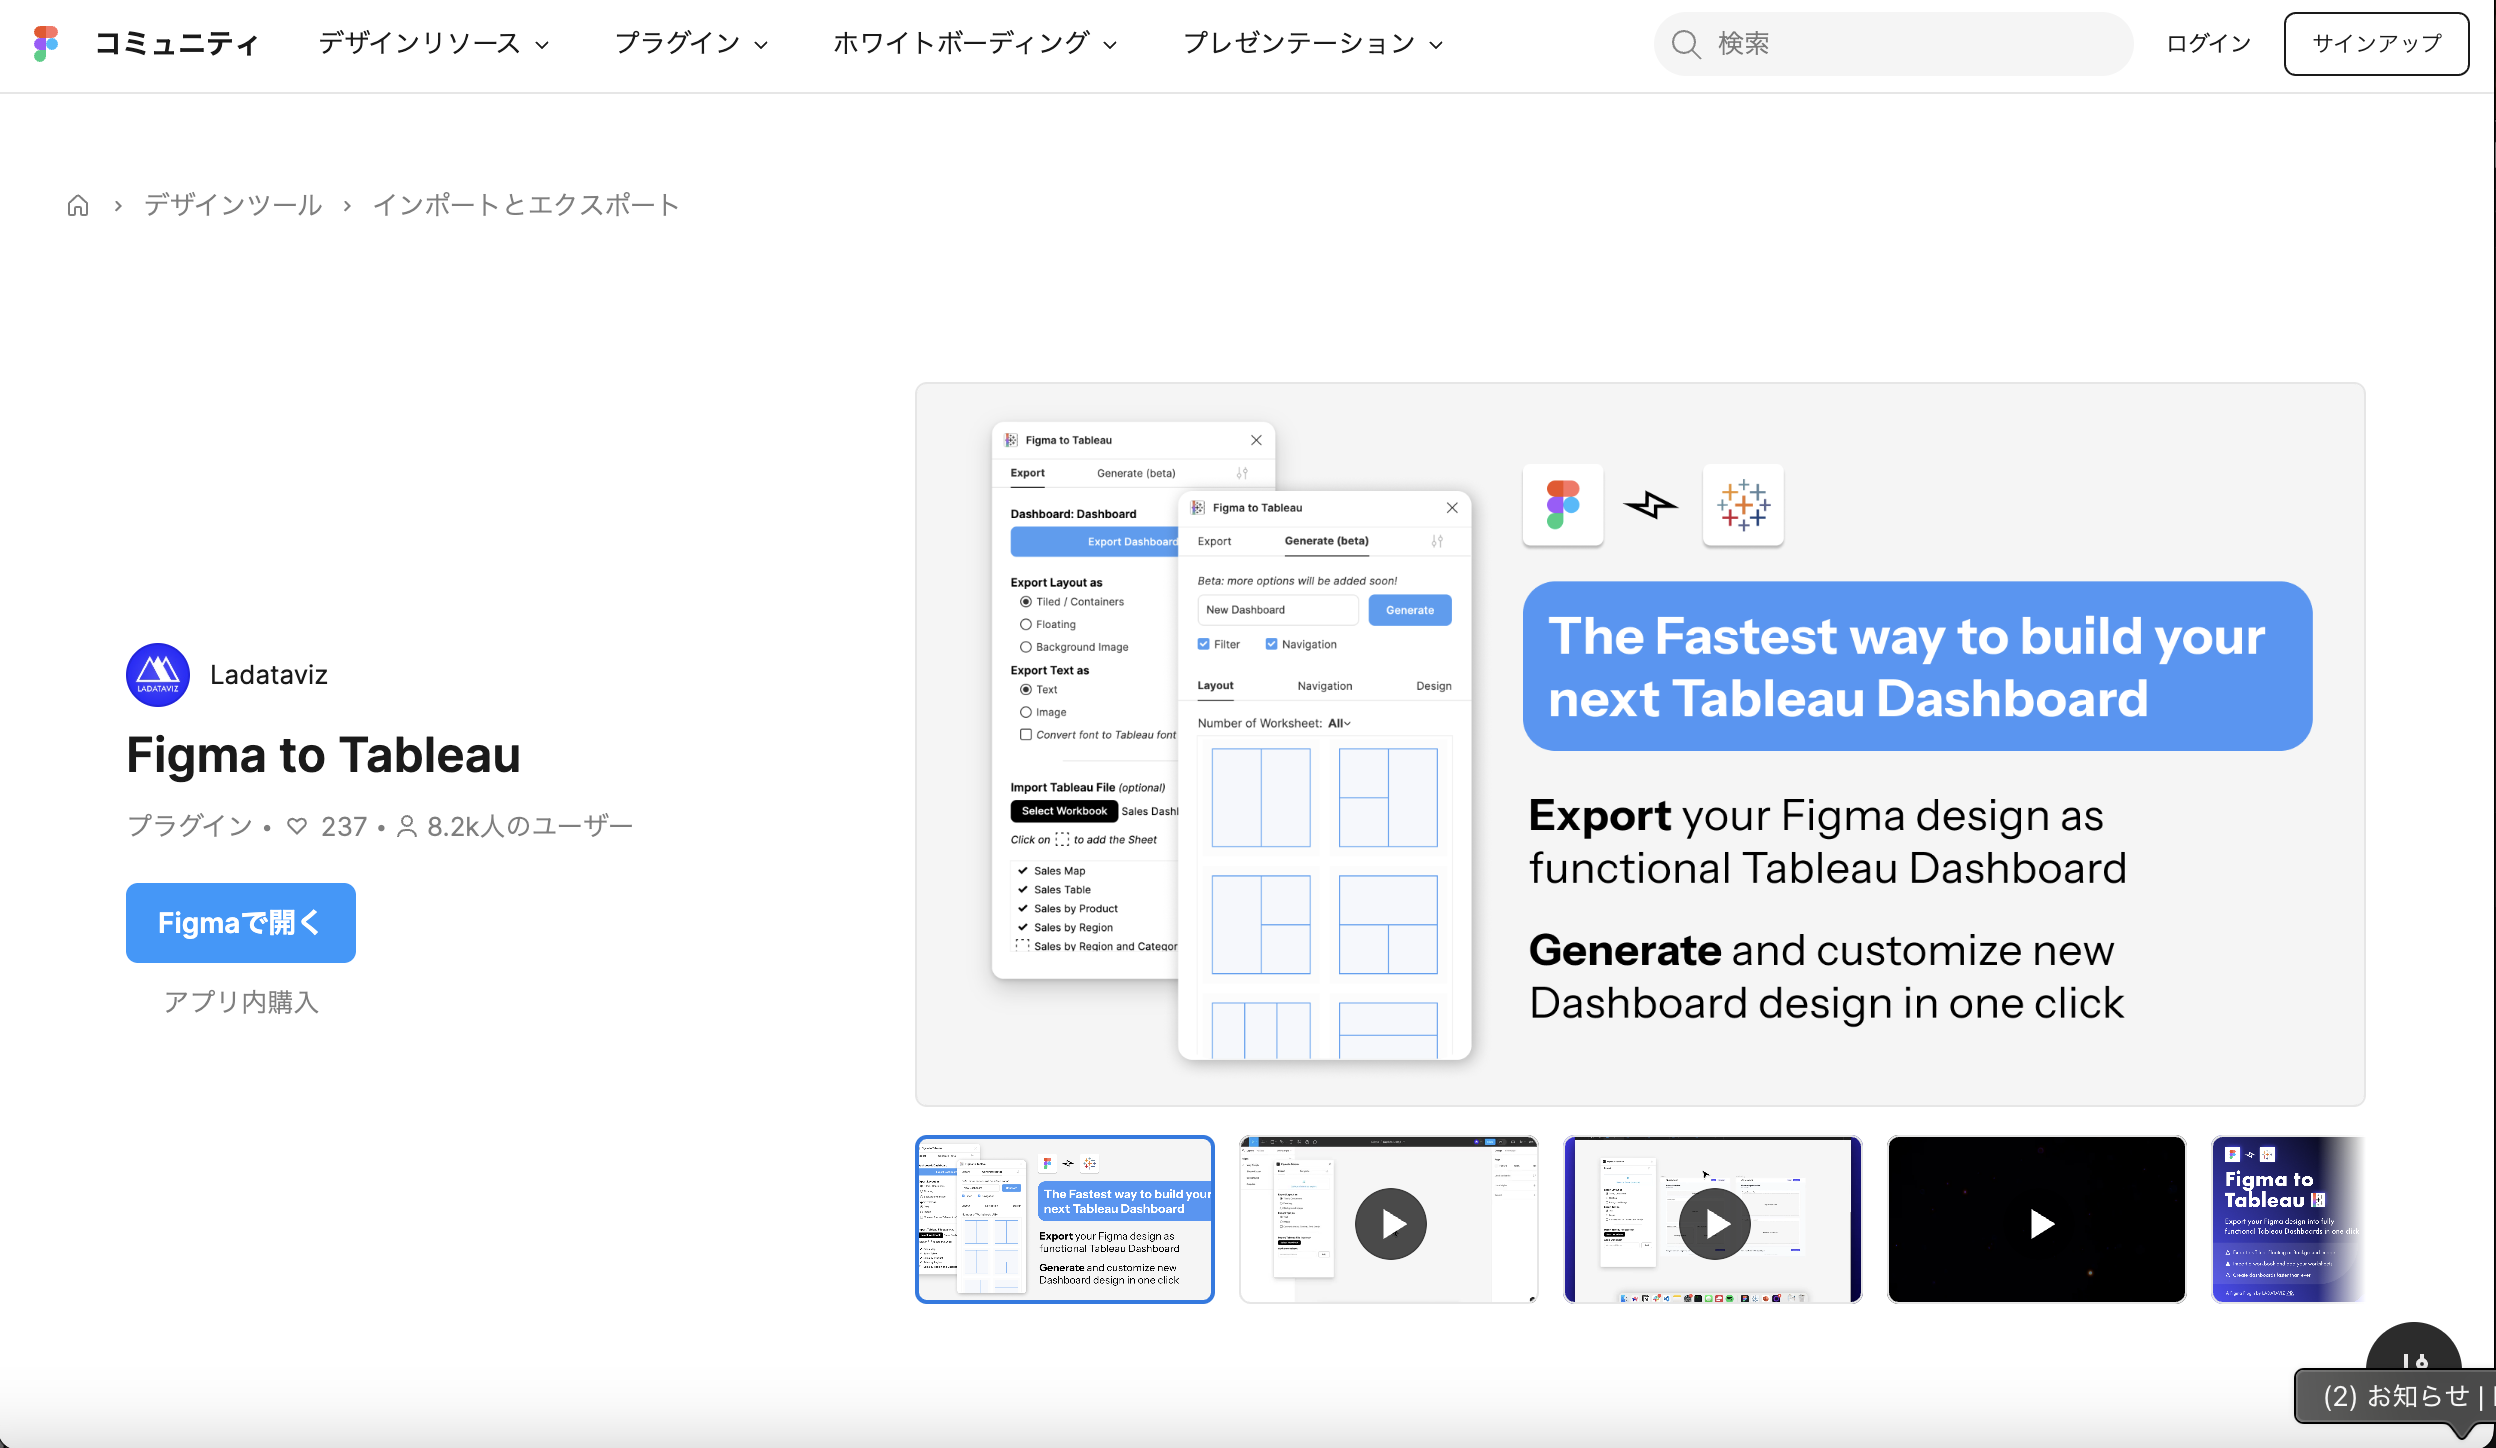The height and width of the screenshot is (1448, 2496).
Task: Click the ログイン link
Action: (2208, 44)
